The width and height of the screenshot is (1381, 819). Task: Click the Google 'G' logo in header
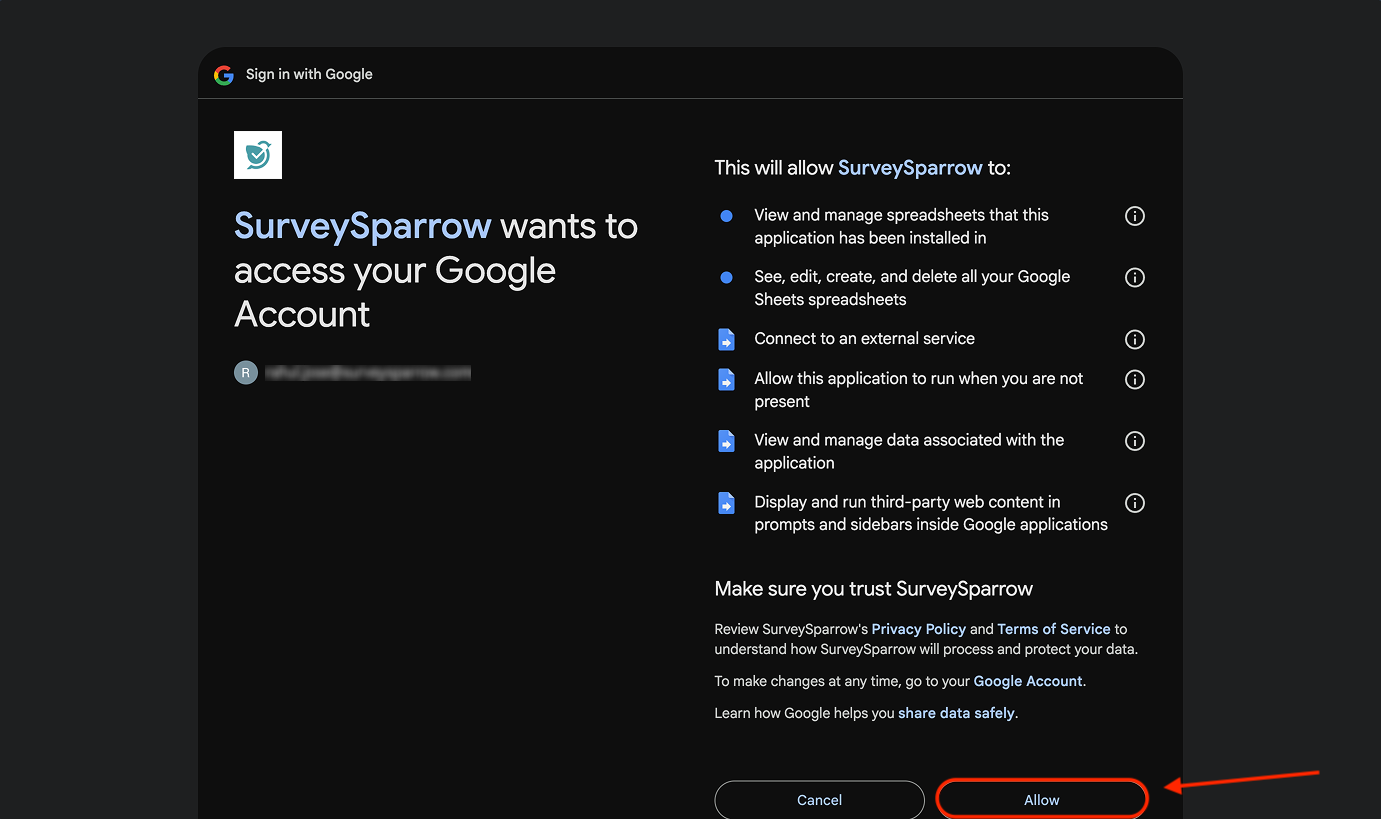point(224,75)
